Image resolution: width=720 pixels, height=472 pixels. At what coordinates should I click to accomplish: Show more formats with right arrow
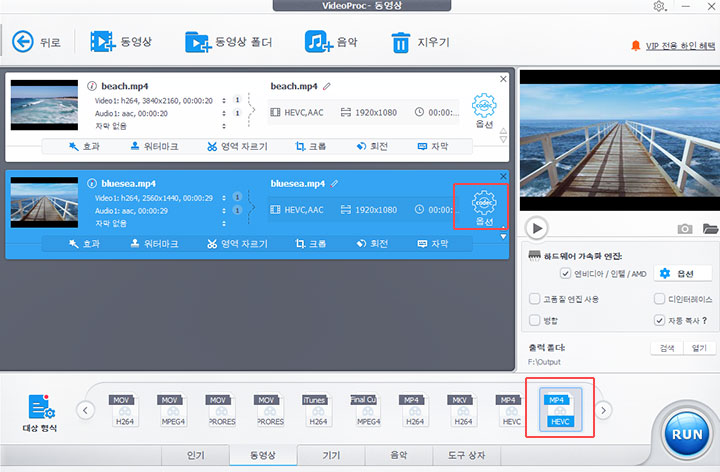tap(603, 410)
